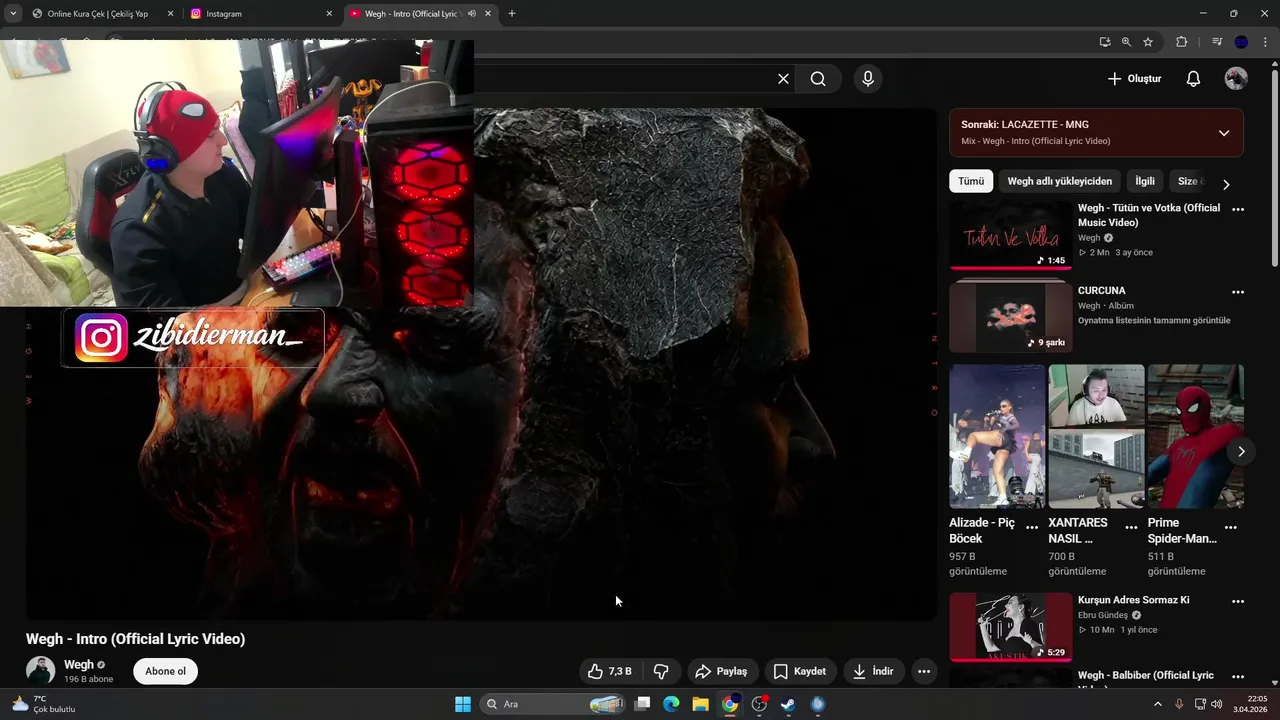This screenshot has height=720, width=1280.
Task: Click the install app icon in address bar
Action: [x=1104, y=42]
